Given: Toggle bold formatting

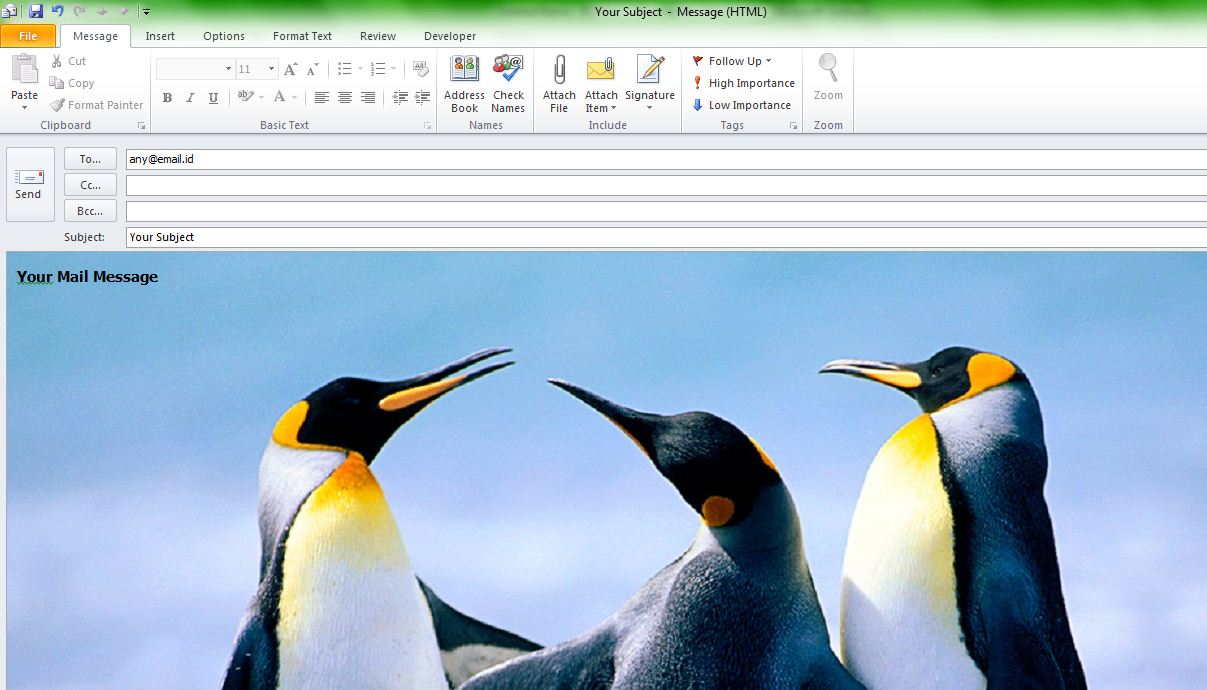Looking at the screenshot, I should point(167,97).
